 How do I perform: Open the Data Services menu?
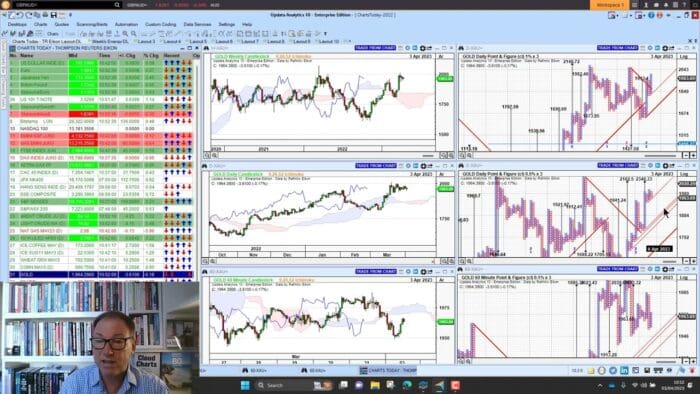[x=197, y=24]
